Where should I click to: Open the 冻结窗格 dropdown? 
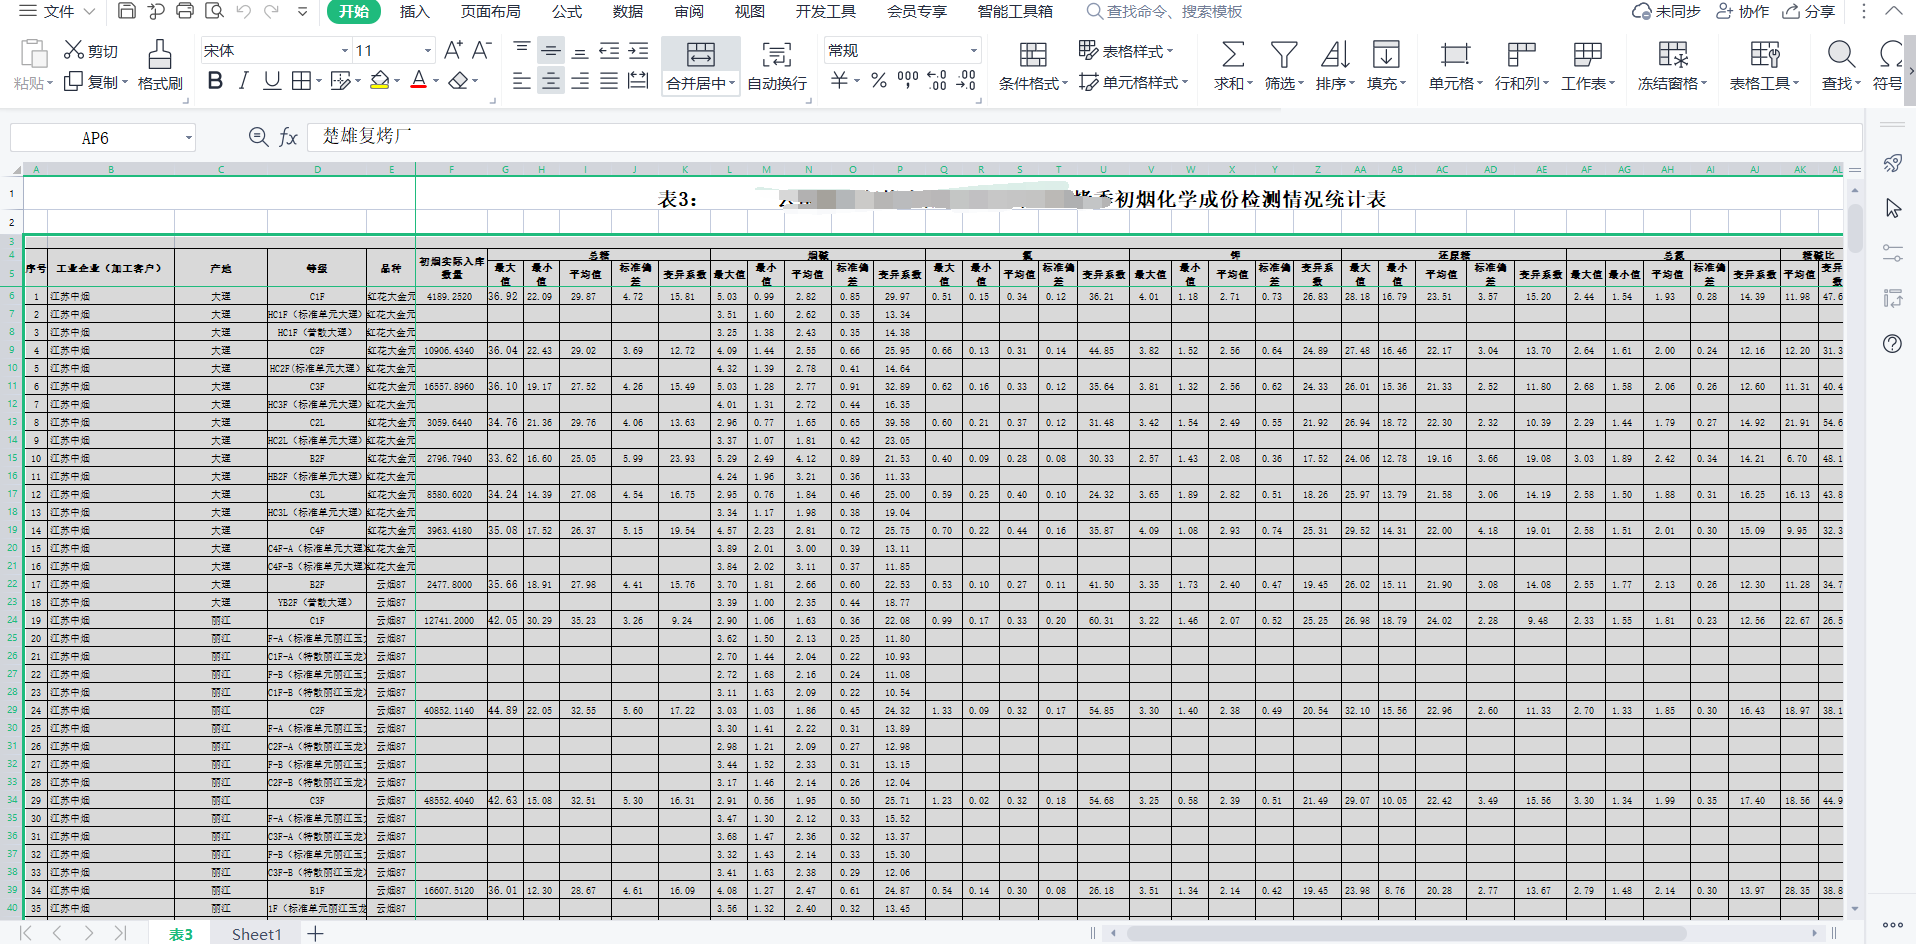[1672, 66]
